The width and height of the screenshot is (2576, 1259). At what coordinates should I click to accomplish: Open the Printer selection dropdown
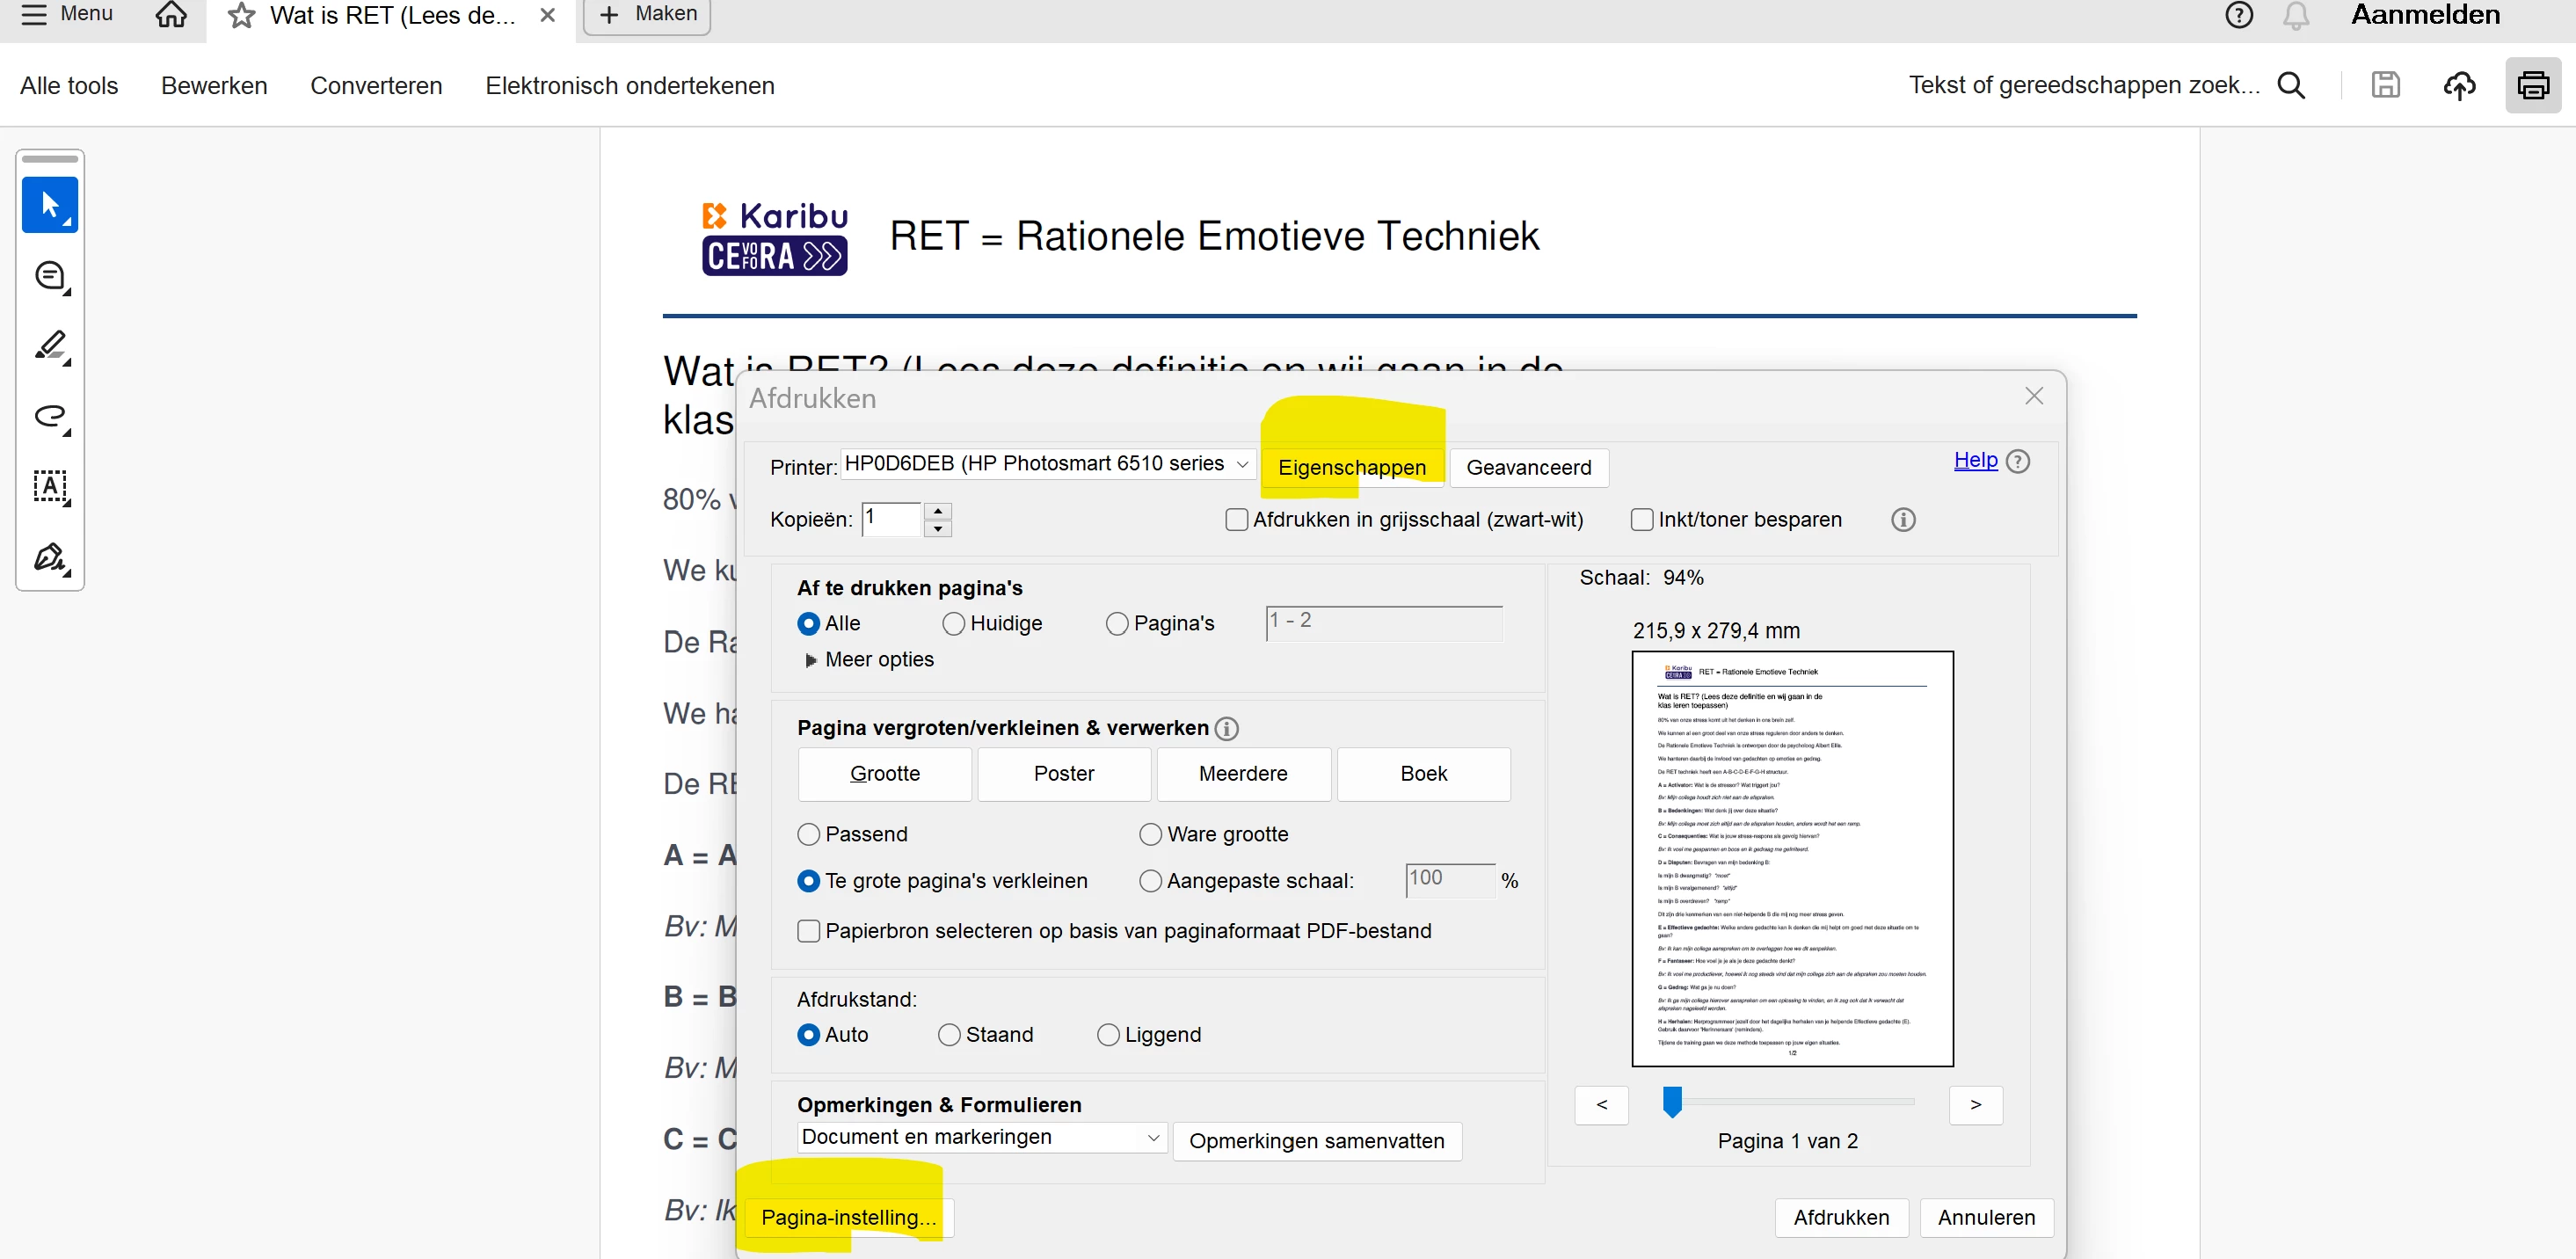tap(1046, 464)
